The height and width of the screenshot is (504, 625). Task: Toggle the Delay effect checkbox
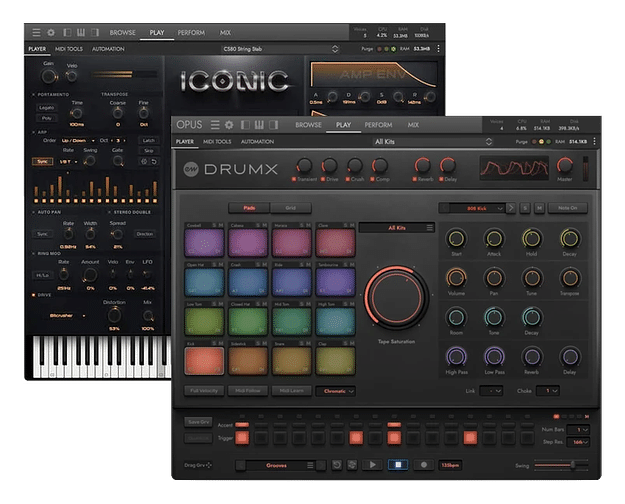441,179
